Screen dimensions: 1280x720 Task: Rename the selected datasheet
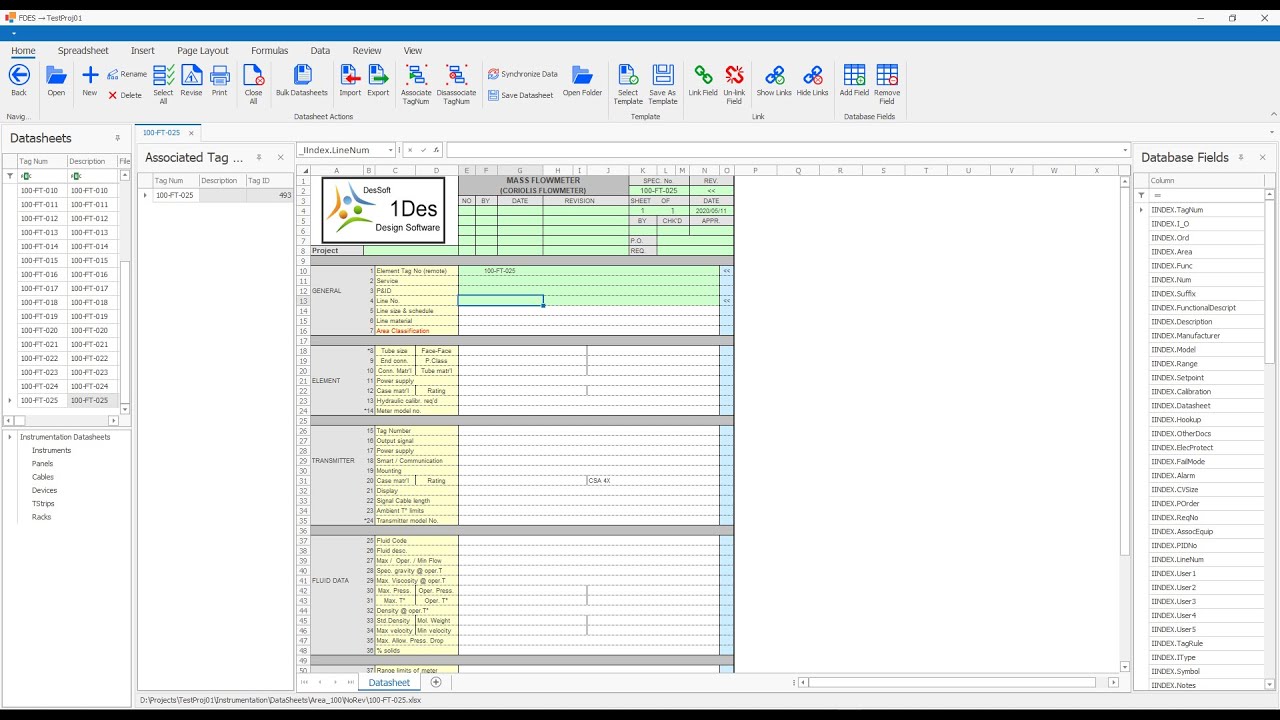click(127, 74)
